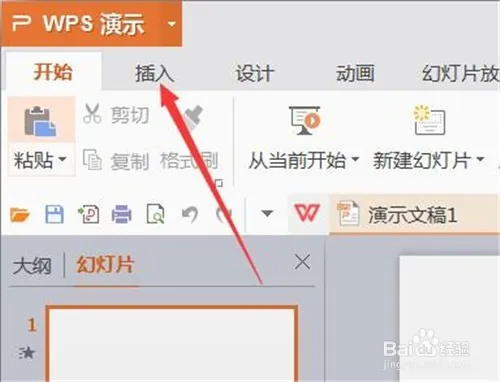Click the print icon
The width and height of the screenshot is (500, 382).
pyautogui.click(x=121, y=214)
